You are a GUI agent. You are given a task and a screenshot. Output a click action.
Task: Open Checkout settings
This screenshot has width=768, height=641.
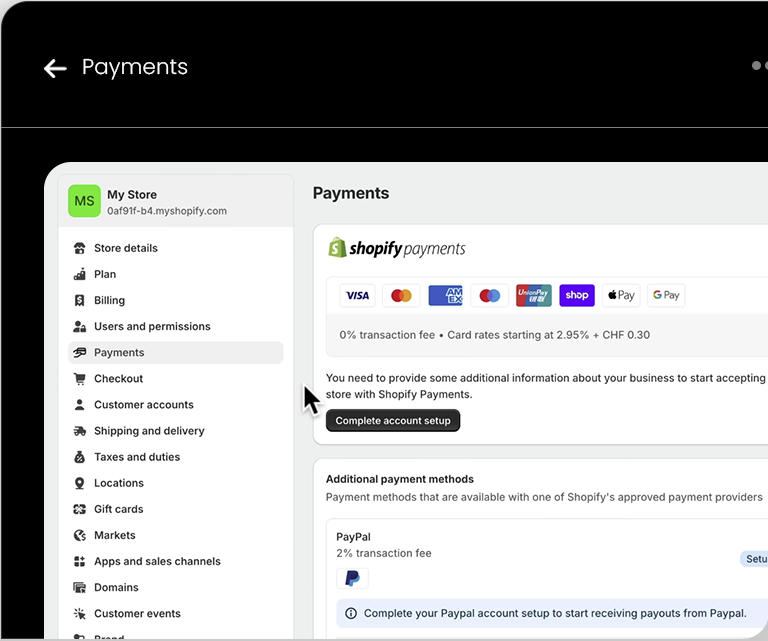tap(175, 379)
